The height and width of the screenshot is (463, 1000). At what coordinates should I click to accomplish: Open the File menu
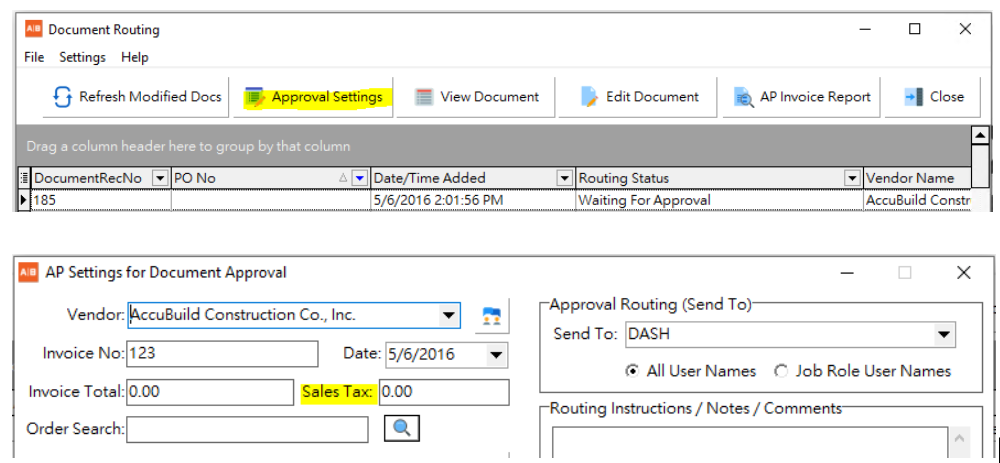coord(34,57)
